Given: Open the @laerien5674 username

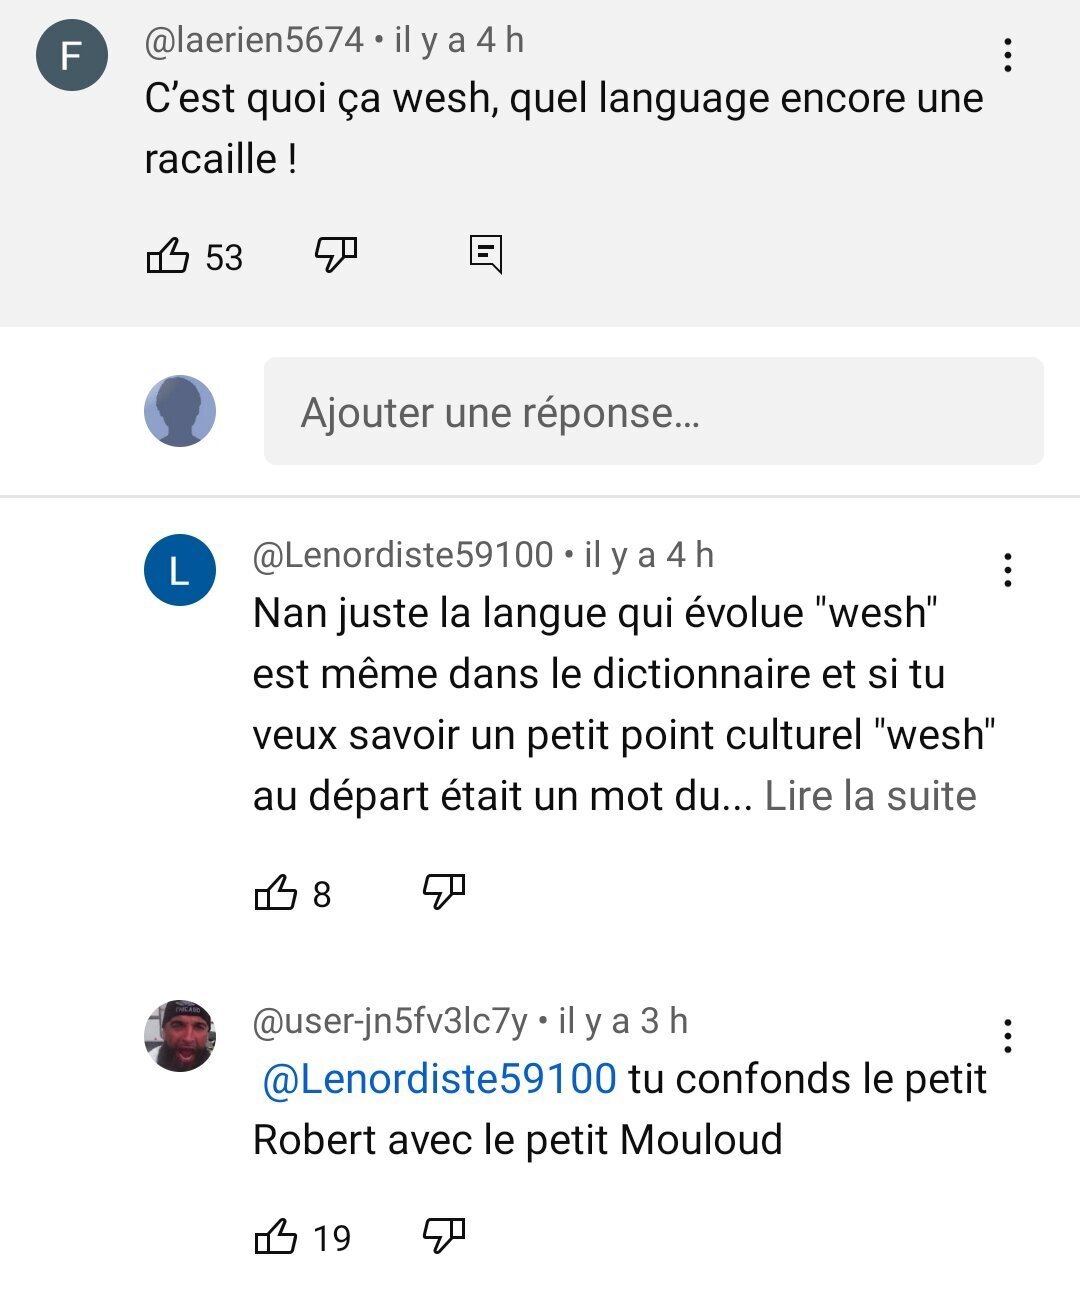Looking at the screenshot, I should pos(254,40).
